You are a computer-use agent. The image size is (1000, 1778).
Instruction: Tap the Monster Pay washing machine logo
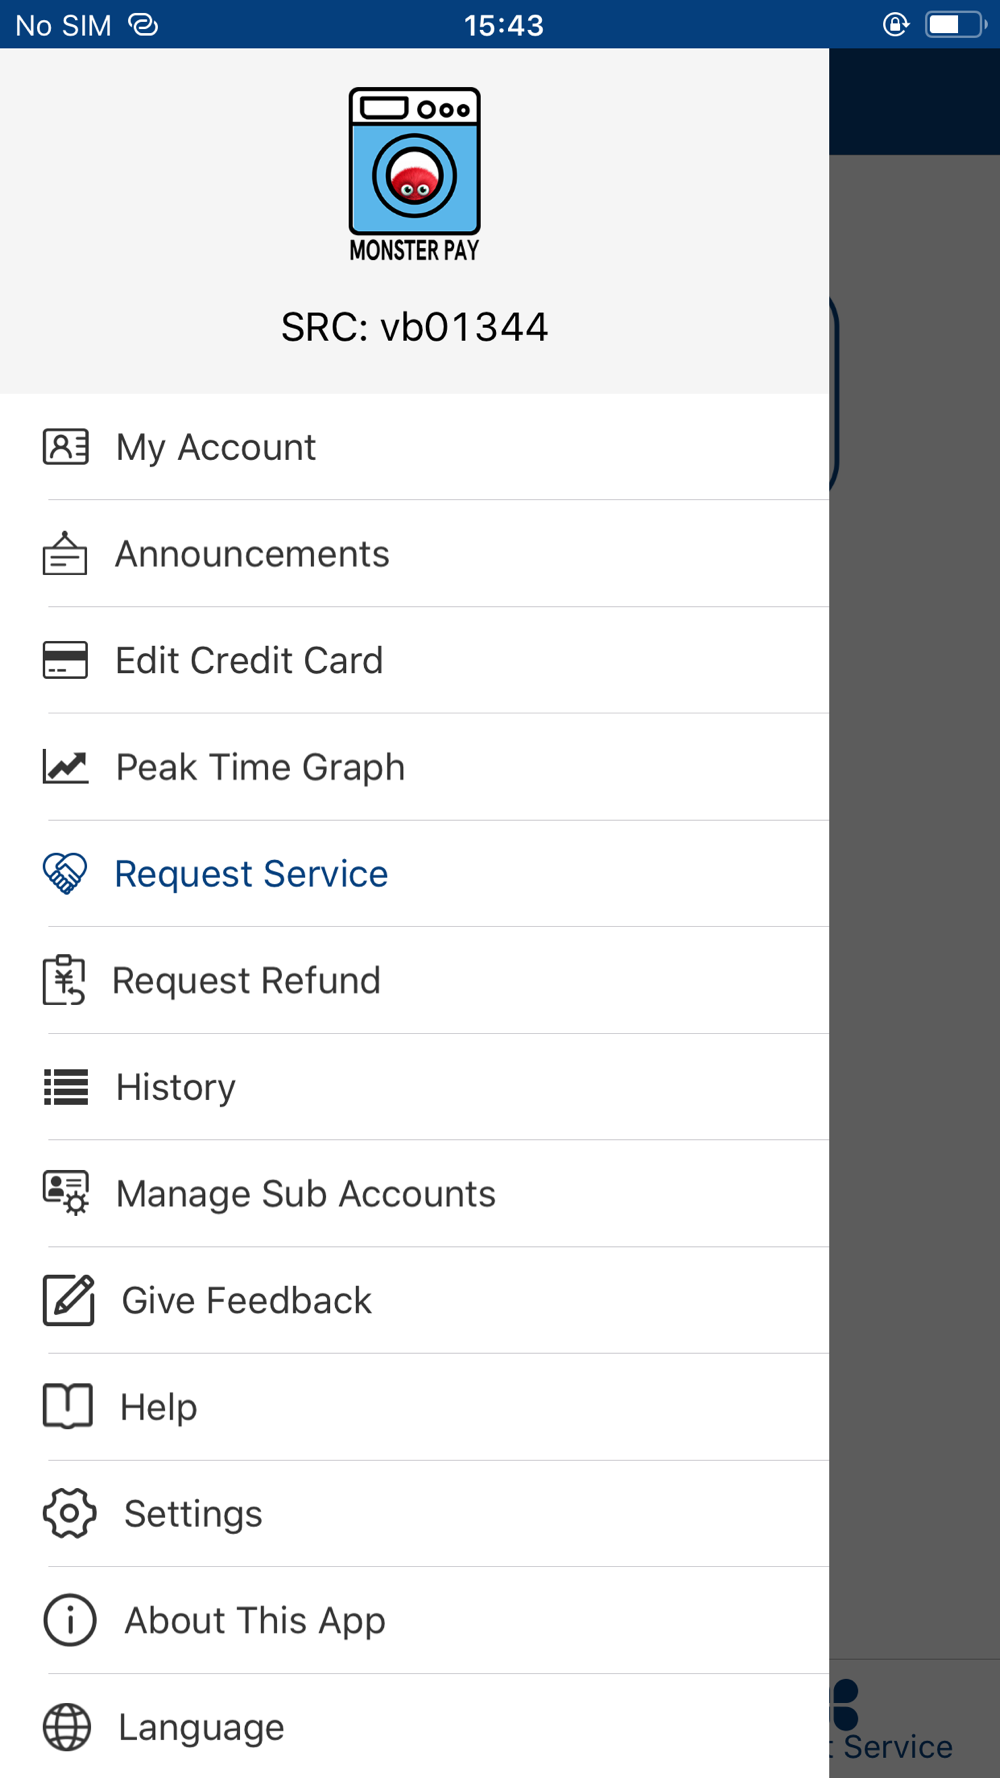tap(414, 175)
